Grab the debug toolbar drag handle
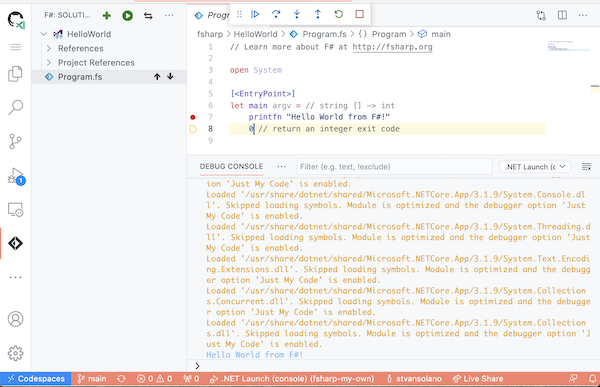This screenshot has height=387, width=600. click(240, 15)
